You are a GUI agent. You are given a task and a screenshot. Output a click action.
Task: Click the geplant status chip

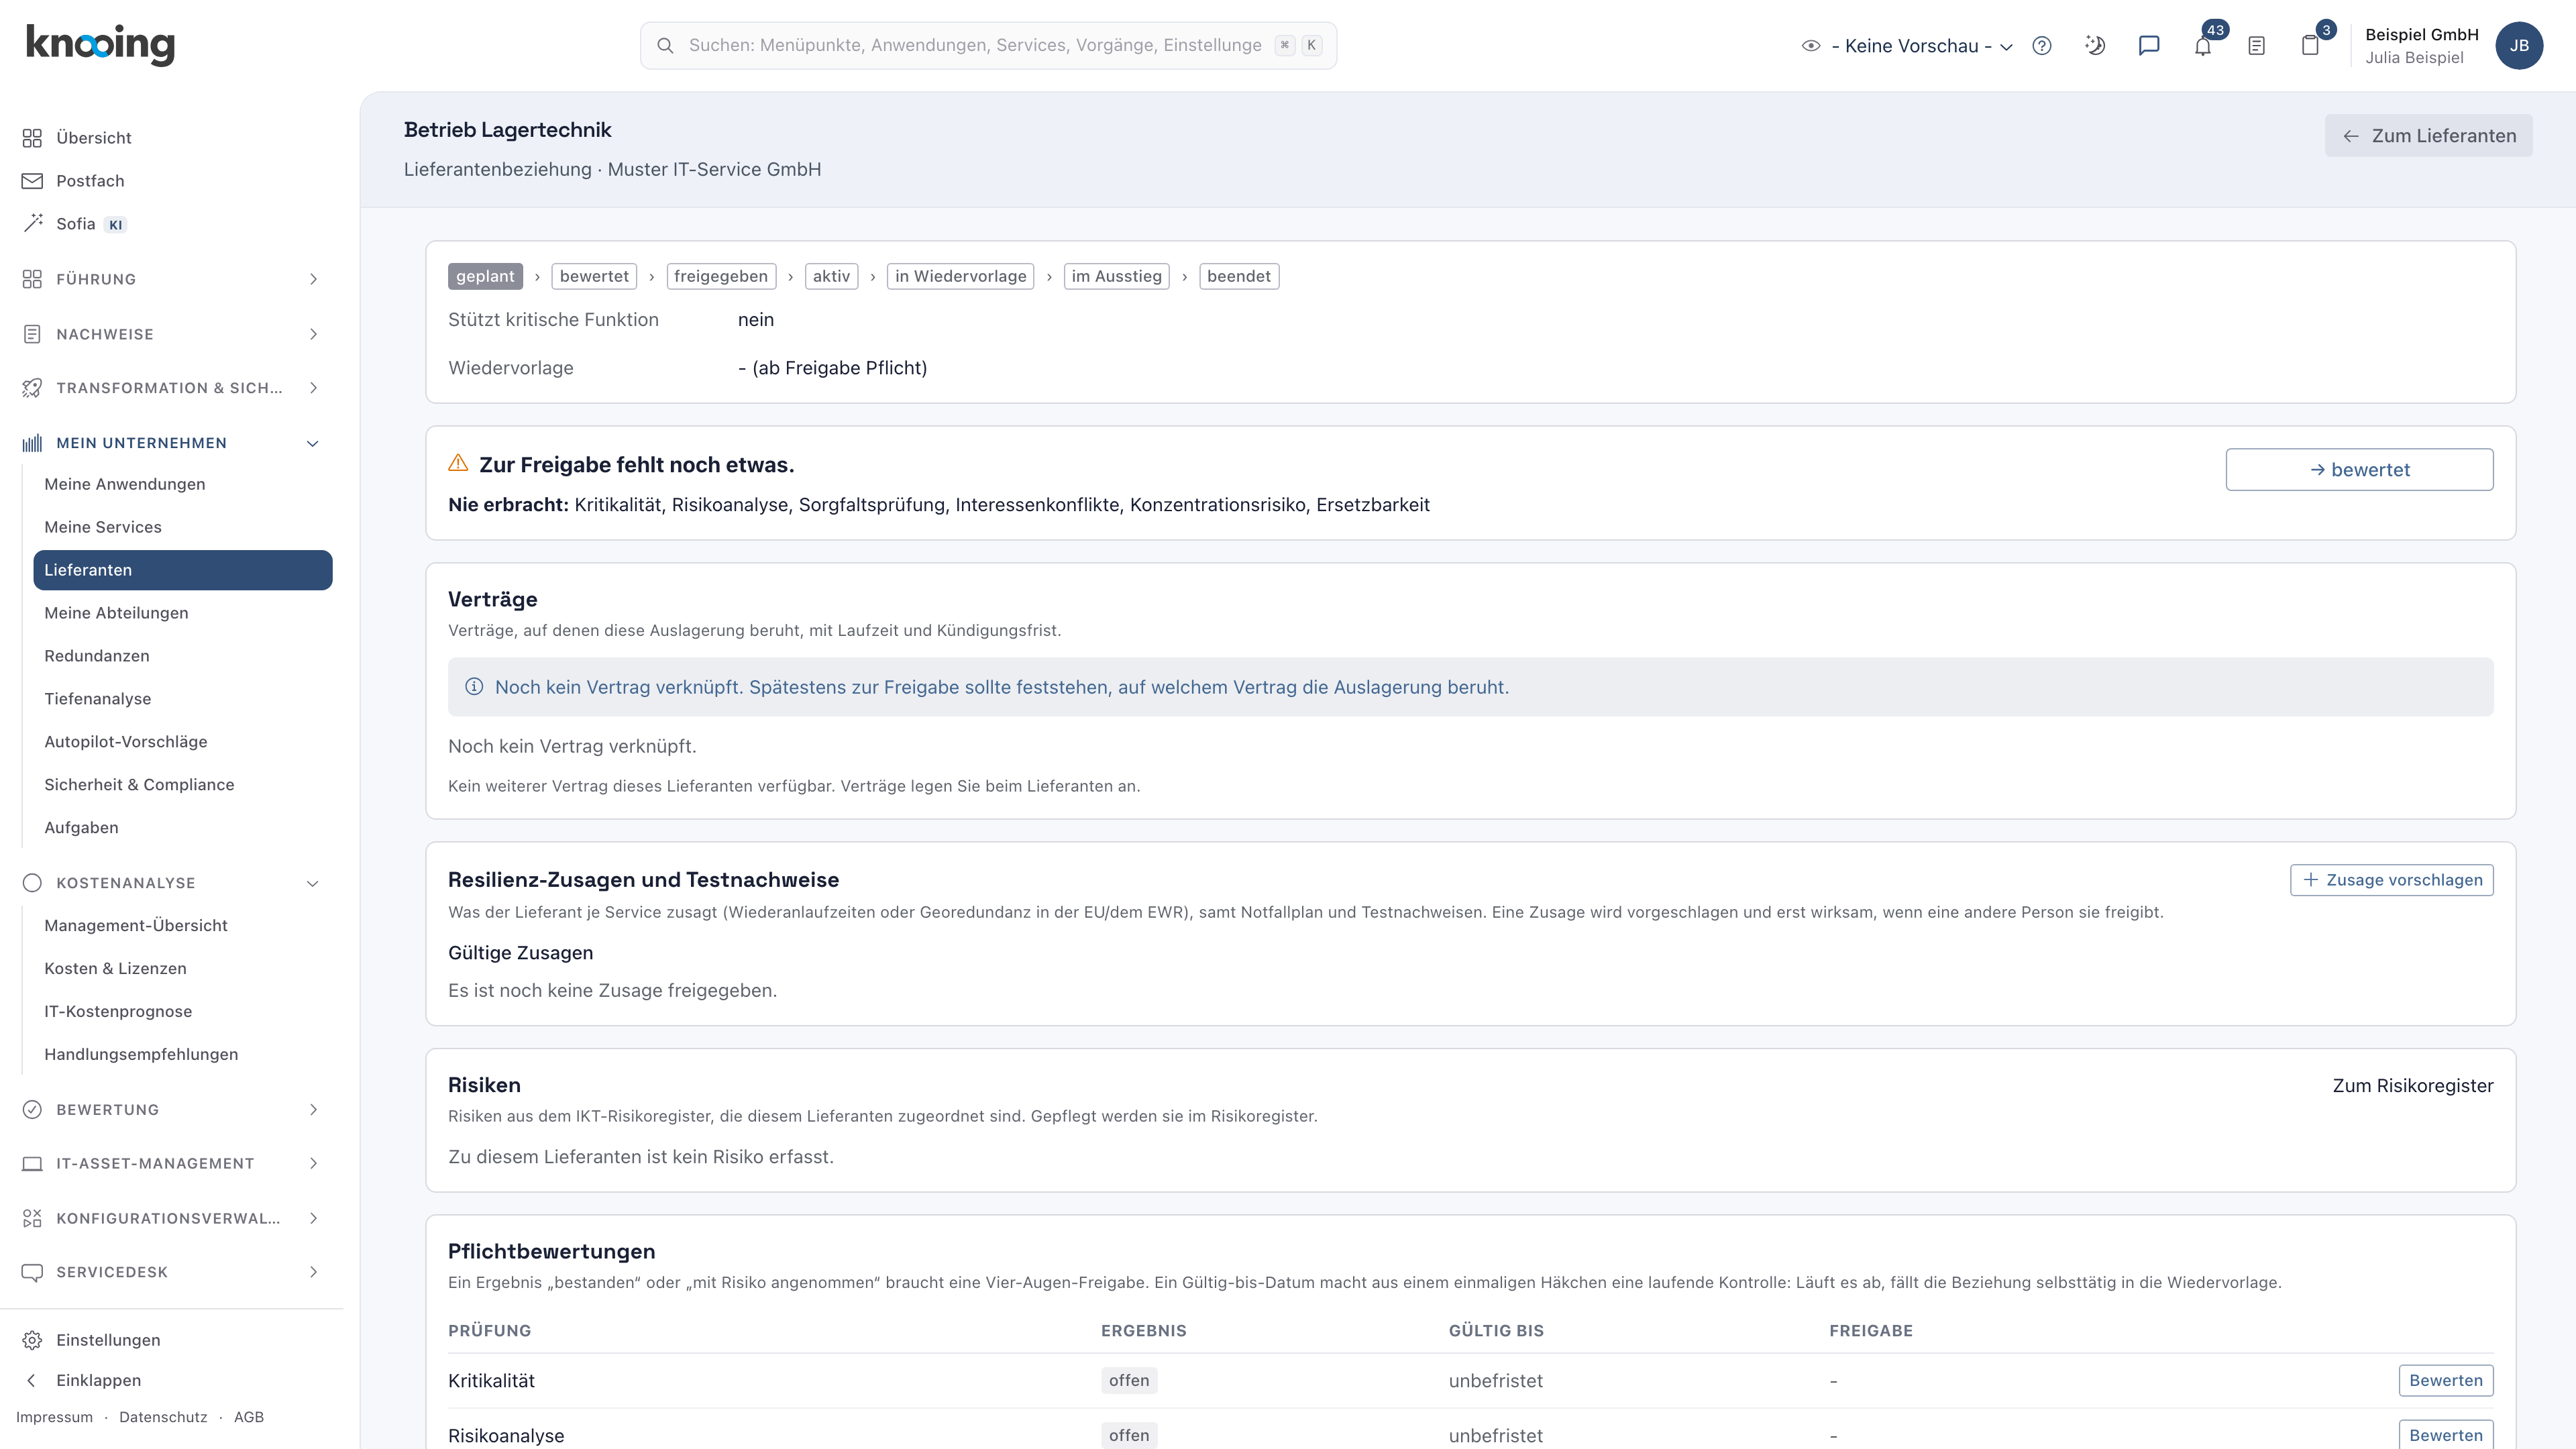[x=485, y=277]
